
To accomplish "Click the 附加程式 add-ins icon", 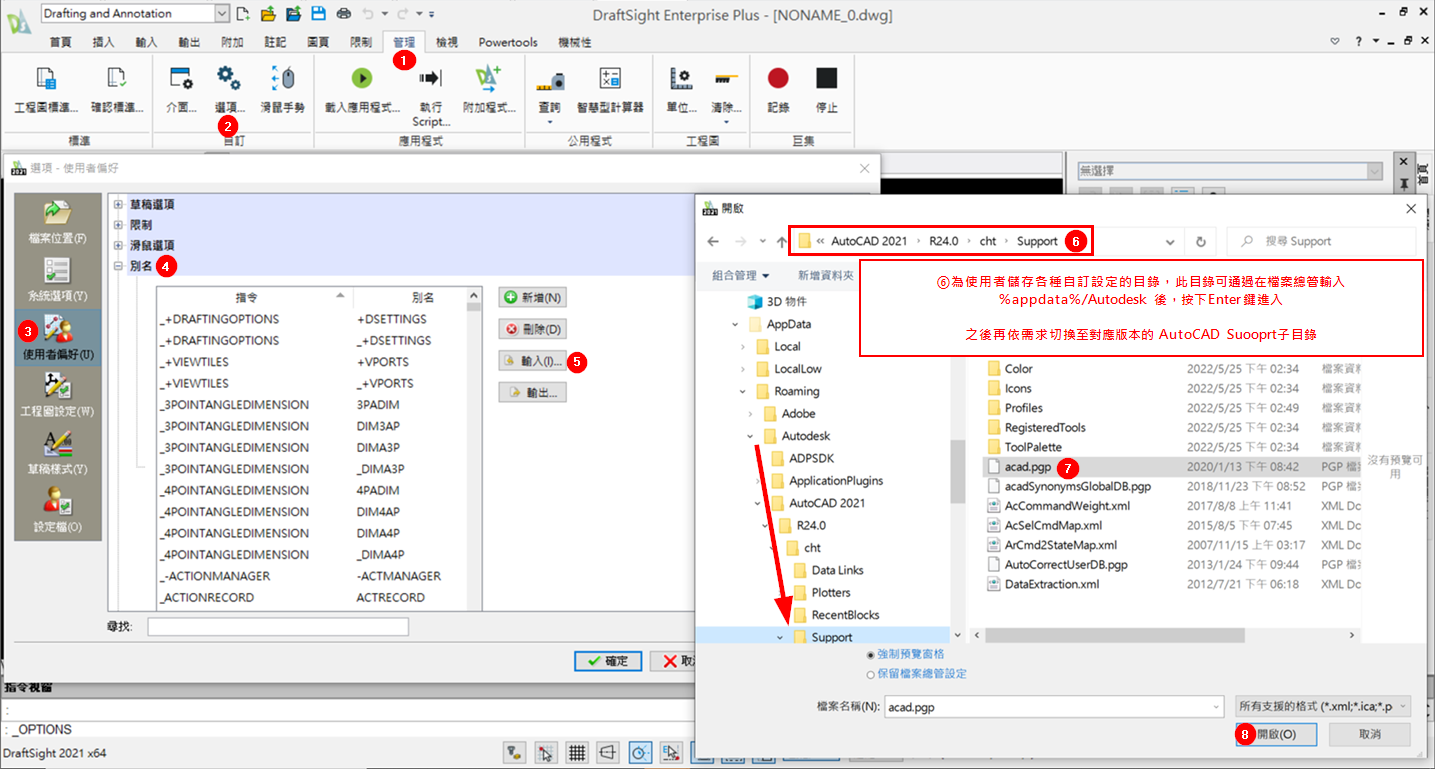I will point(489,78).
